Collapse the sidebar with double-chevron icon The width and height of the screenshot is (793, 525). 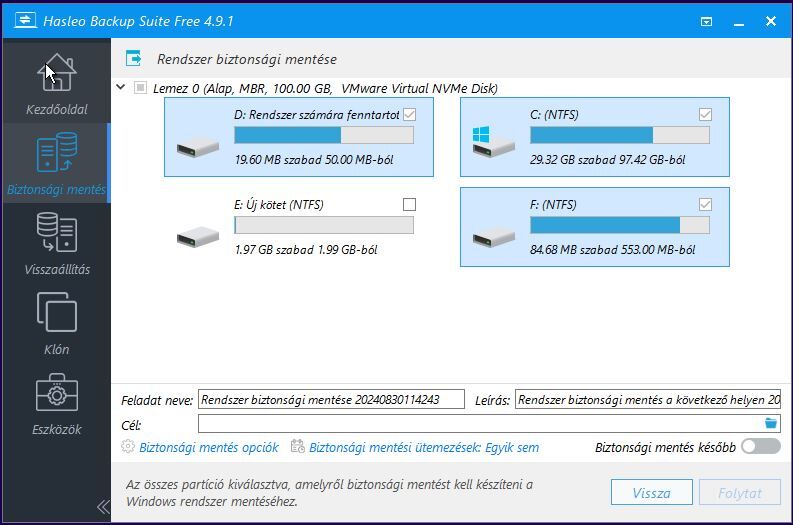pos(103,507)
